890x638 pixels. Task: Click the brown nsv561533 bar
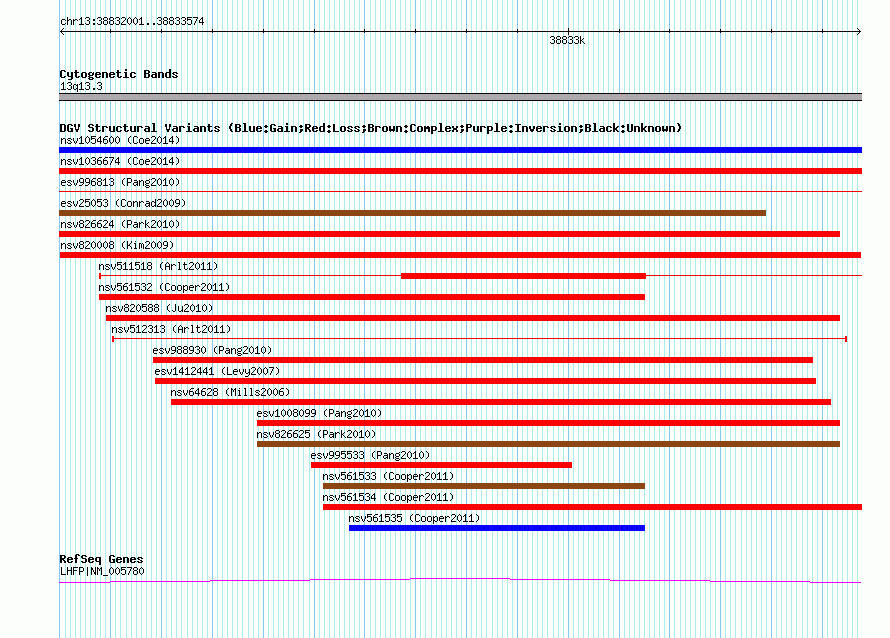click(484, 486)
